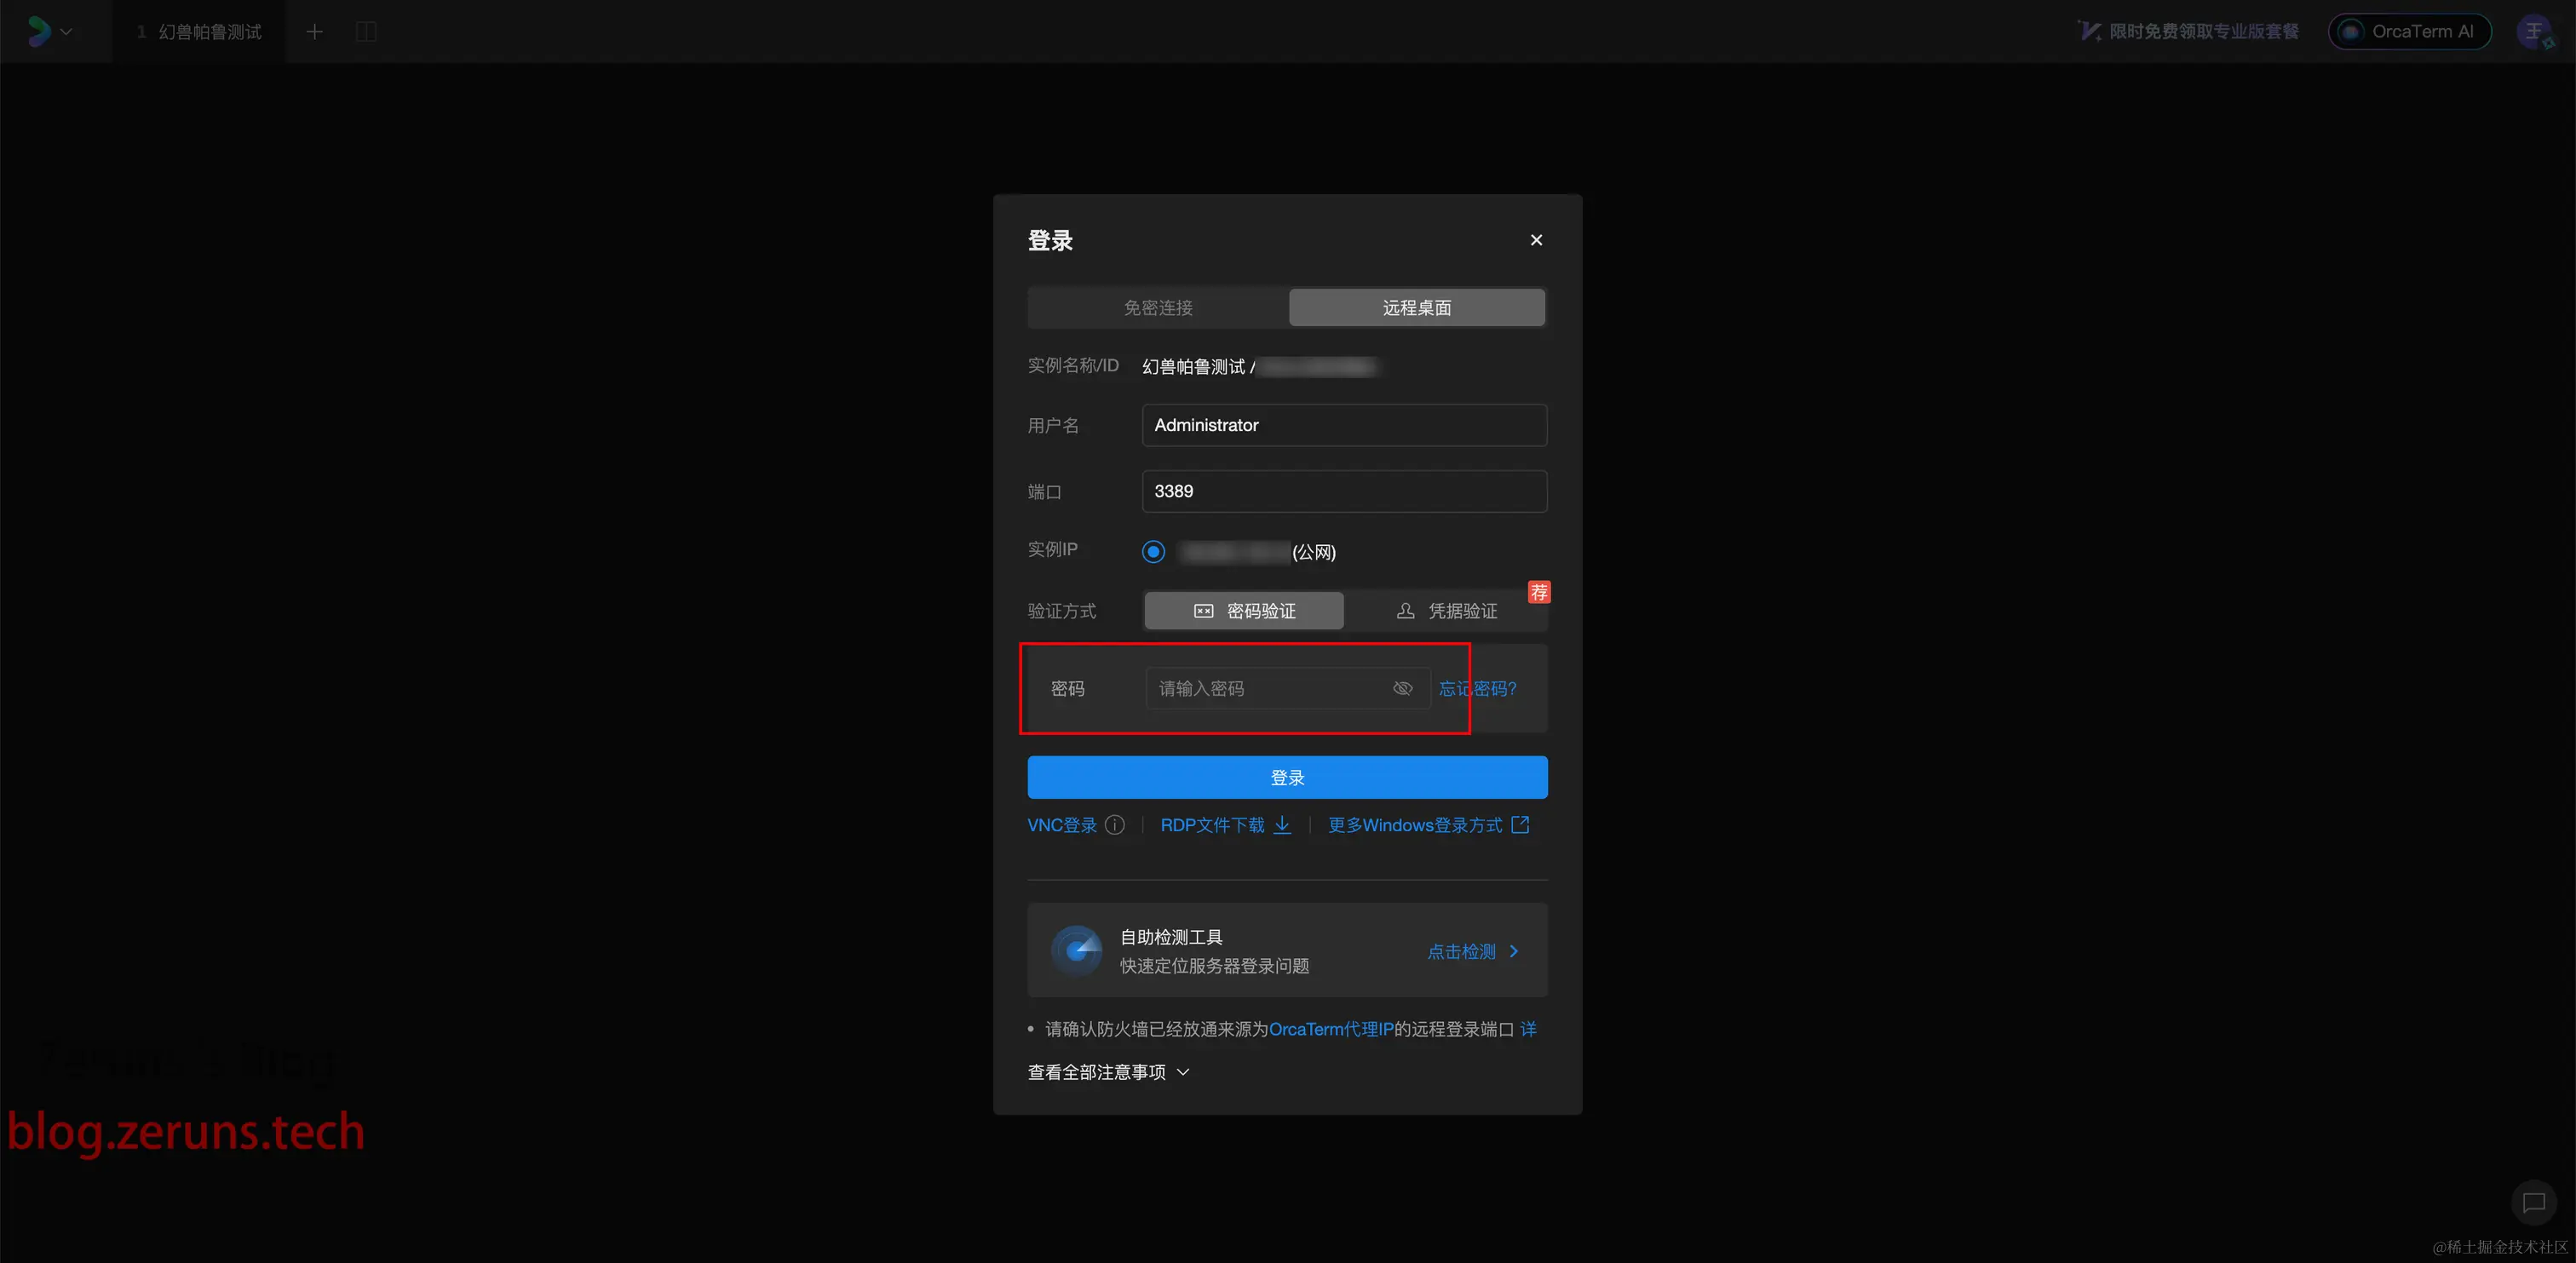Click the RDP file download arrow icon
Viewport: 2576px width, 1263px height.
coord(1282,825)
